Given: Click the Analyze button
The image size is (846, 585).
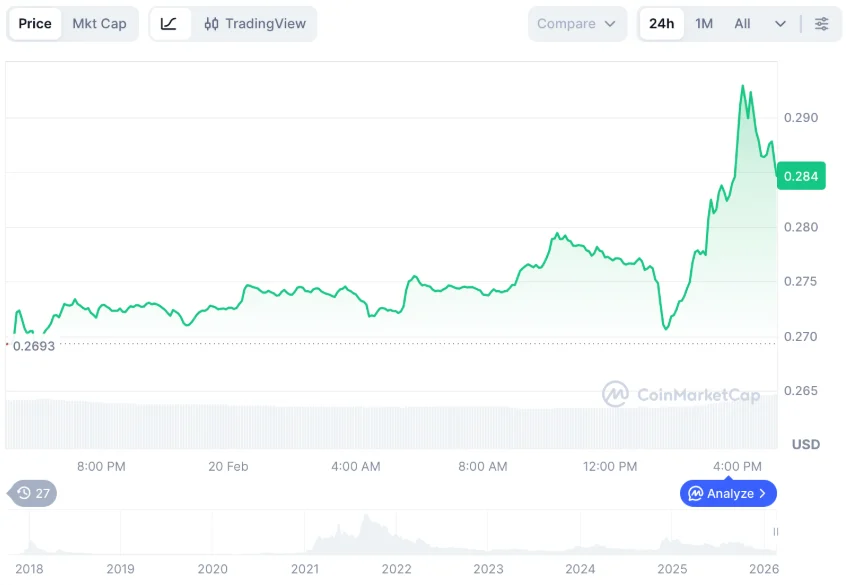Looking at the screenshot, I should click(728, 493).
